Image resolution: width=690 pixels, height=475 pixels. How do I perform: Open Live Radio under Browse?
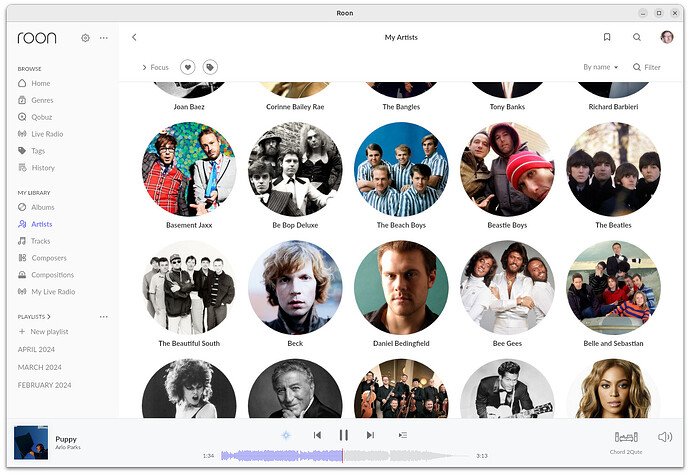click(x=40, y=134)
